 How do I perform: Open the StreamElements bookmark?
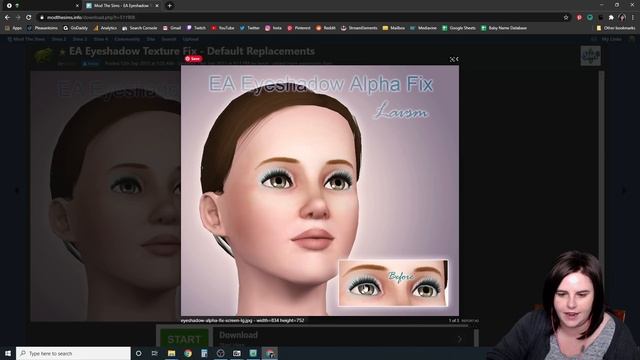[359, 28]
